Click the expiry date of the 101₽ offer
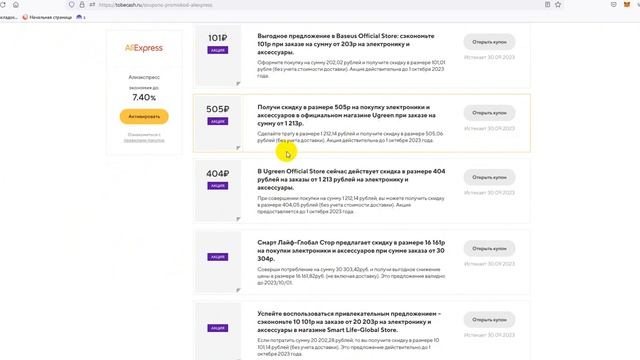This screenshot has width=640, height=360. pos(489,58)
